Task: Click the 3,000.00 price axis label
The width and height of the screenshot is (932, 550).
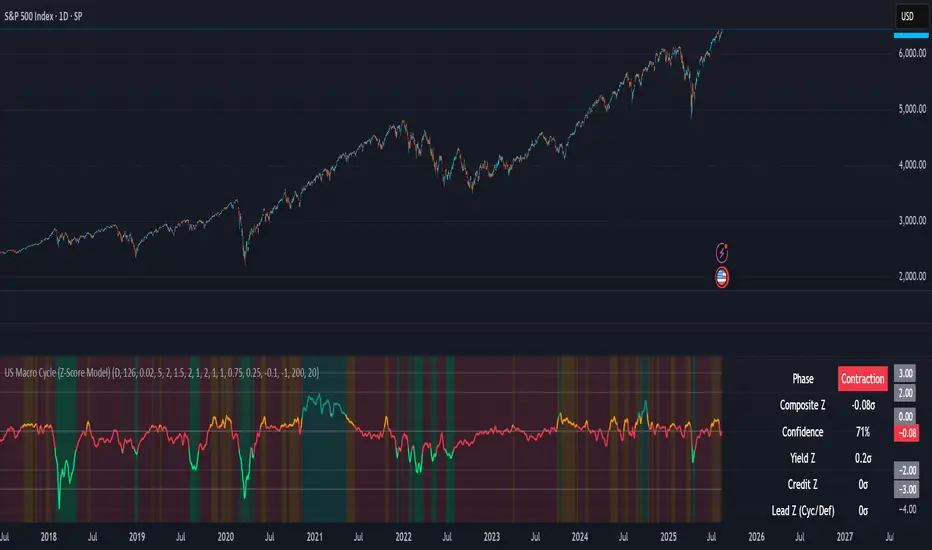Action: pyautogui.click(x=912, y=221)
